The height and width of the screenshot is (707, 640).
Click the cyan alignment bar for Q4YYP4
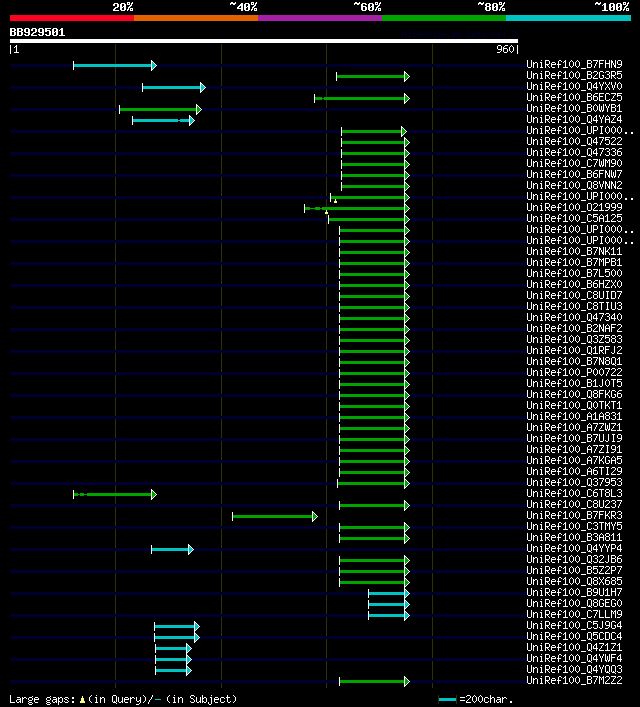click(x=172, y=550)
